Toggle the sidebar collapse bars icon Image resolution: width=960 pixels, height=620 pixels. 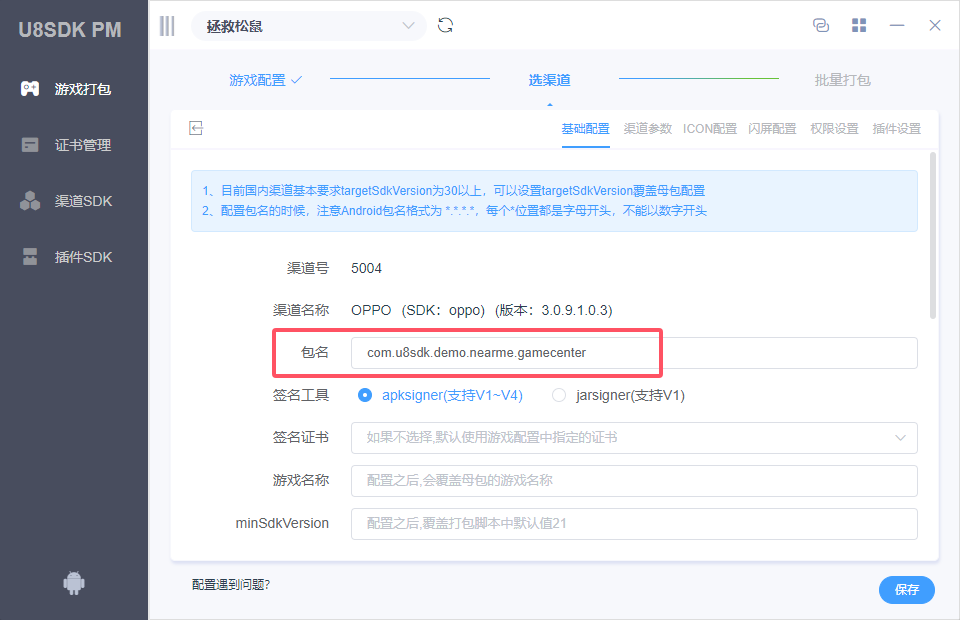pyautogui.click(x=167, y=26)
